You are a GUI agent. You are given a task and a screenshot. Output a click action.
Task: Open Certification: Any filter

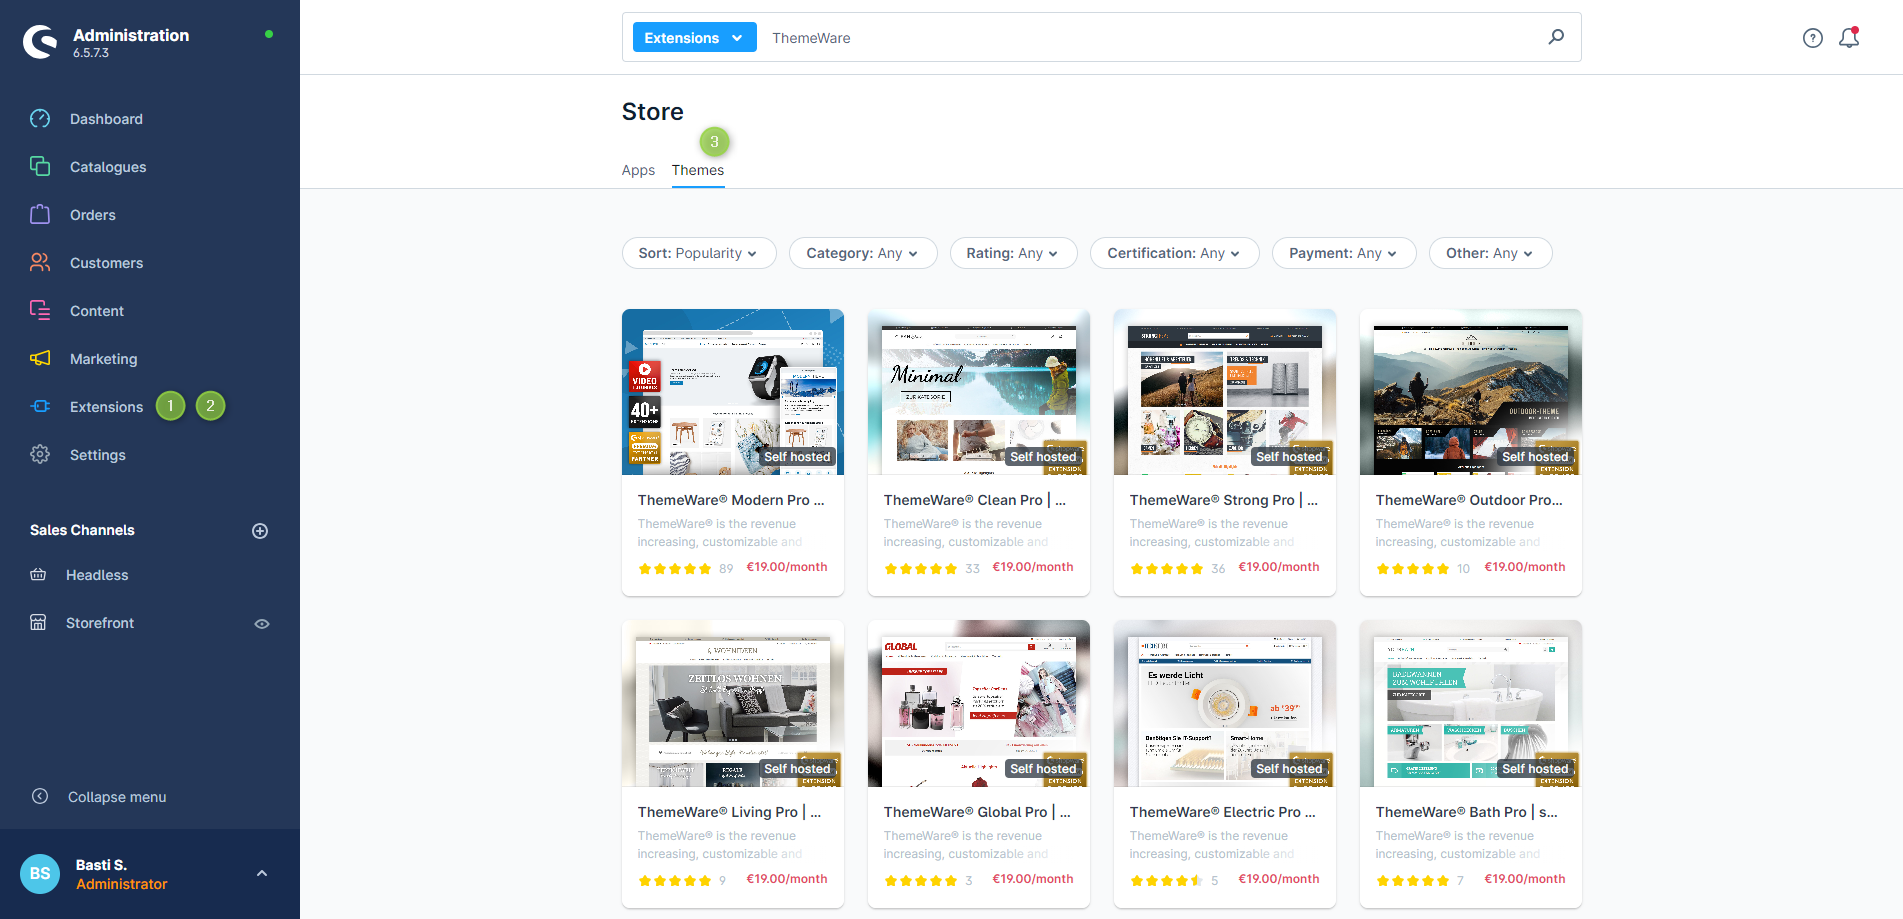click(1174, 253)
